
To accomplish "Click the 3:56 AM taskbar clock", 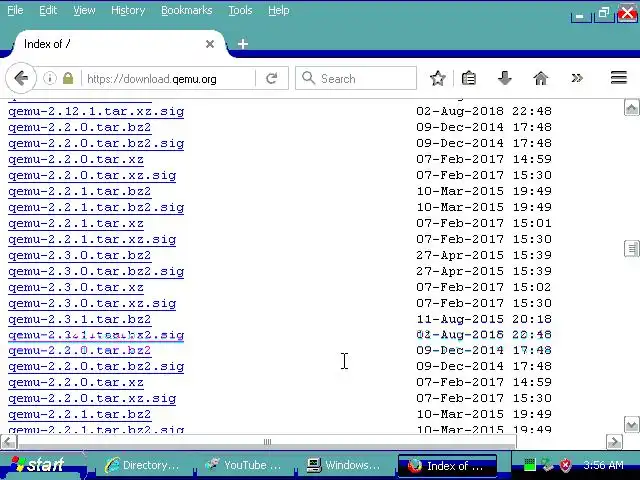I will (x=603, y=465).
